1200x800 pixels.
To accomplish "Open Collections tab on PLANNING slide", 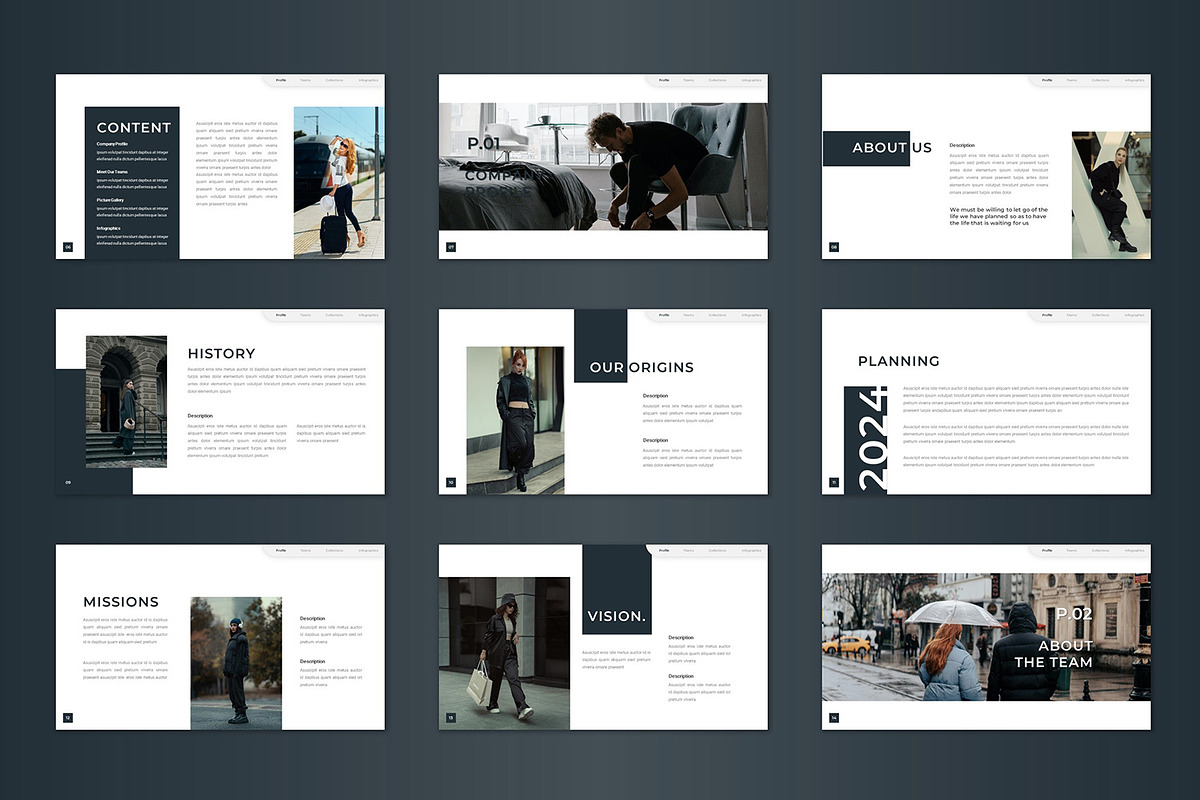I will [x=1100, y=315].
